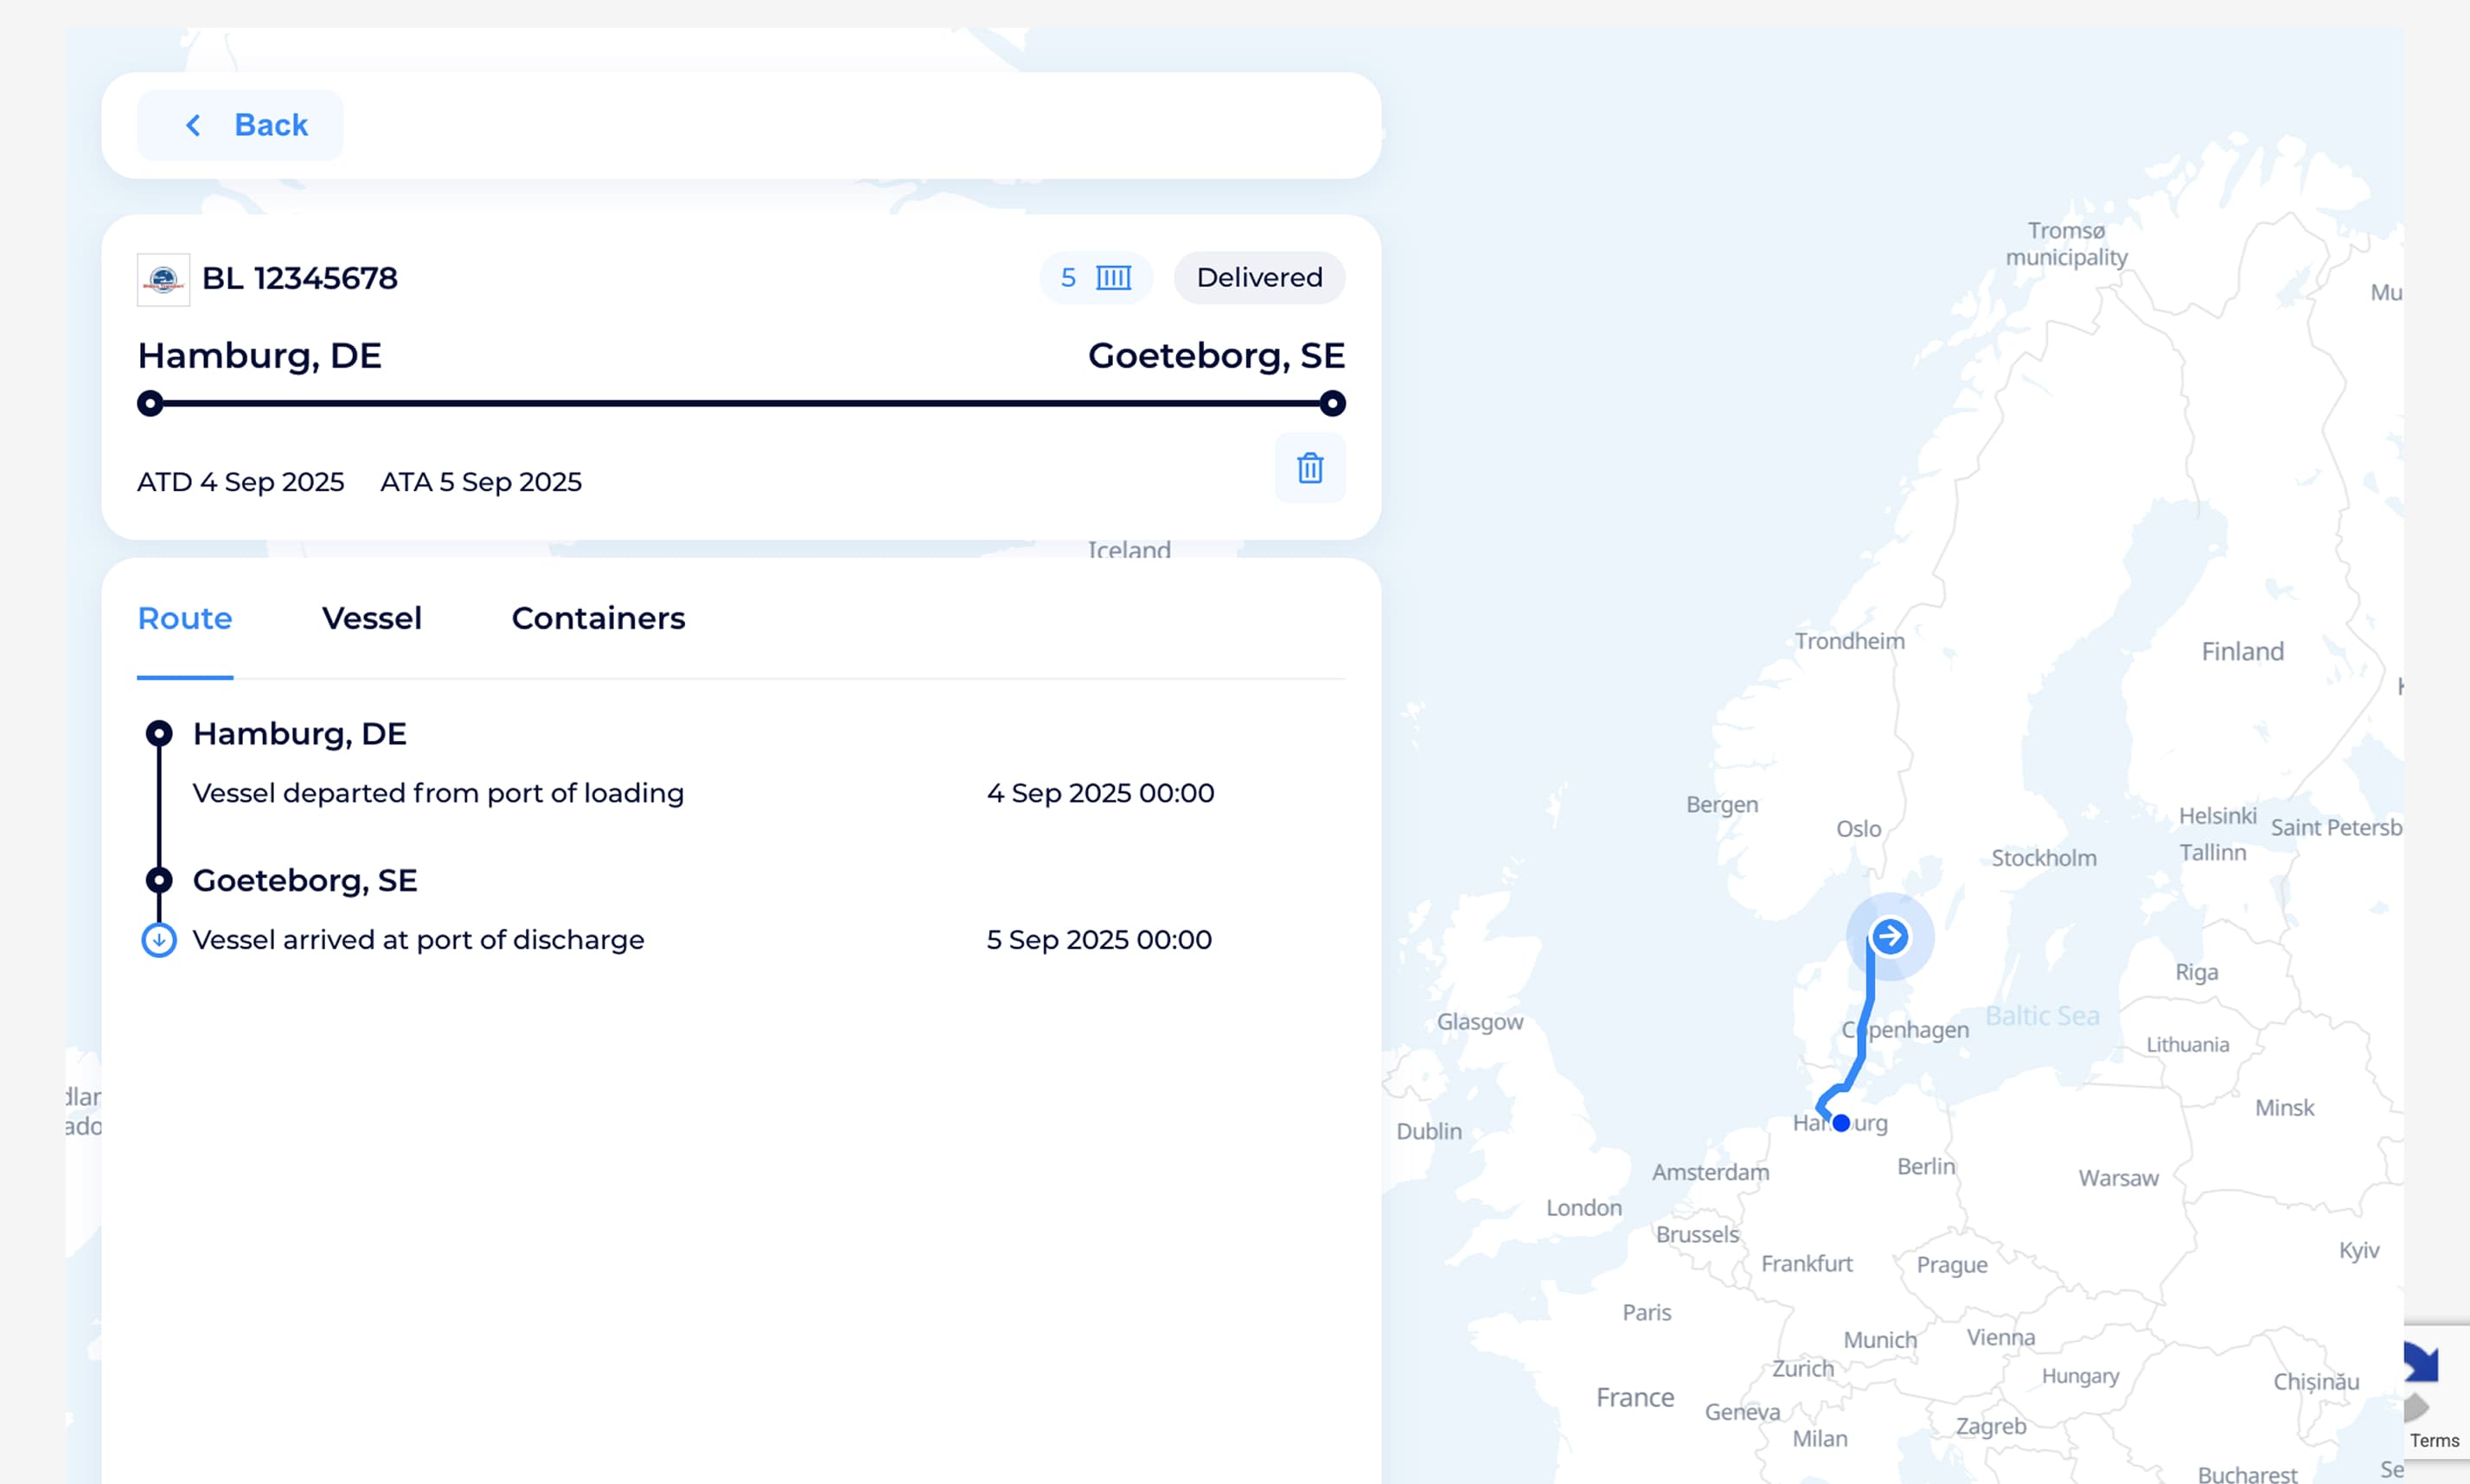Click the arrival down-arrow circle icon
2470x1484 pixels.
click(x=159, y=940)
